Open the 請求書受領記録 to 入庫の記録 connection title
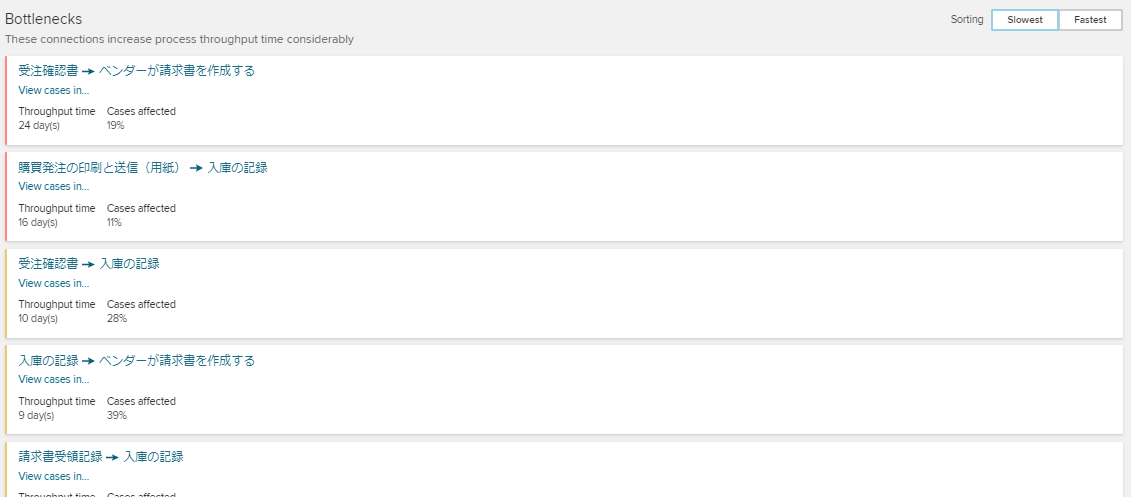Viewport: 1131px width, 497px height. (101, 457)
